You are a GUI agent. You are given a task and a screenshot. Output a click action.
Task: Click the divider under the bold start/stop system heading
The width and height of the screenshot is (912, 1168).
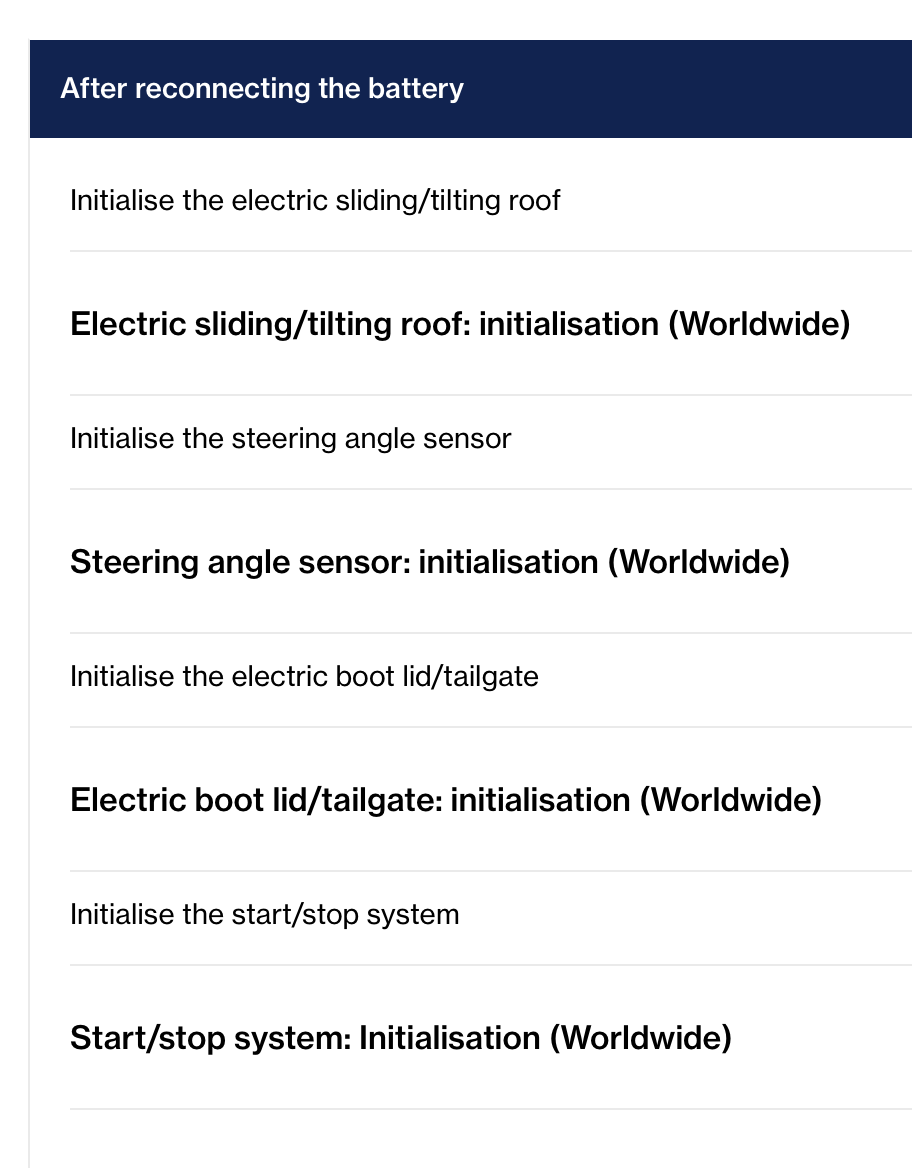[491, 1108]
